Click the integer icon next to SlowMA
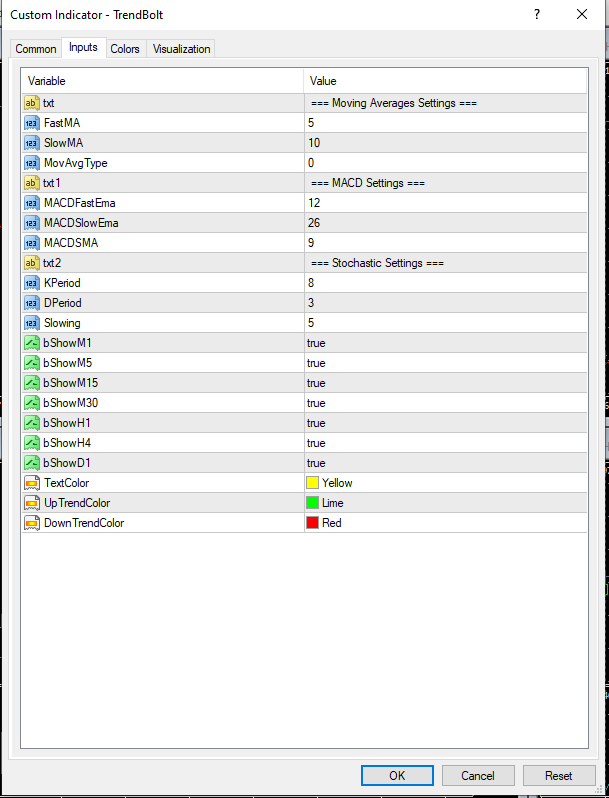The width and height of the screenshot is (609, 798). pyautogui.click(x=32, y=143)
